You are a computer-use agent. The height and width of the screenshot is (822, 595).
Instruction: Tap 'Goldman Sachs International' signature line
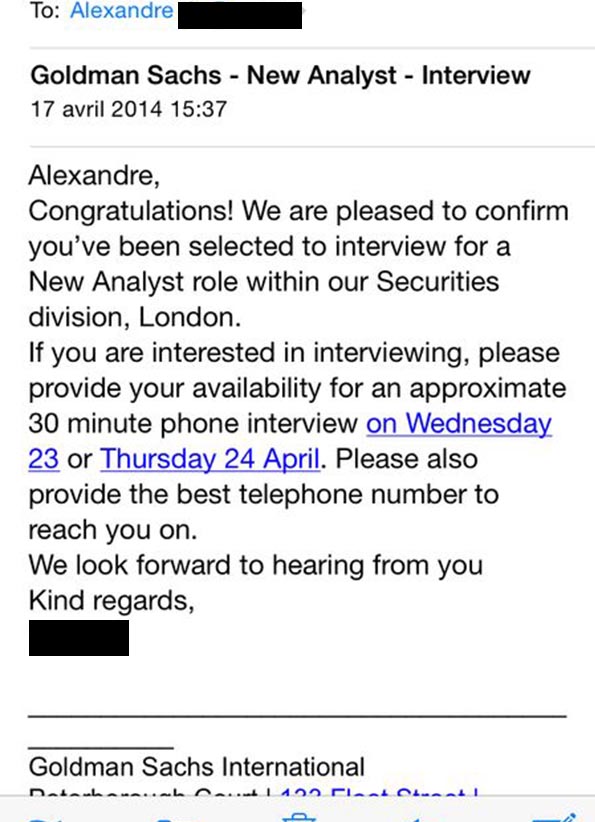(197, 767)
